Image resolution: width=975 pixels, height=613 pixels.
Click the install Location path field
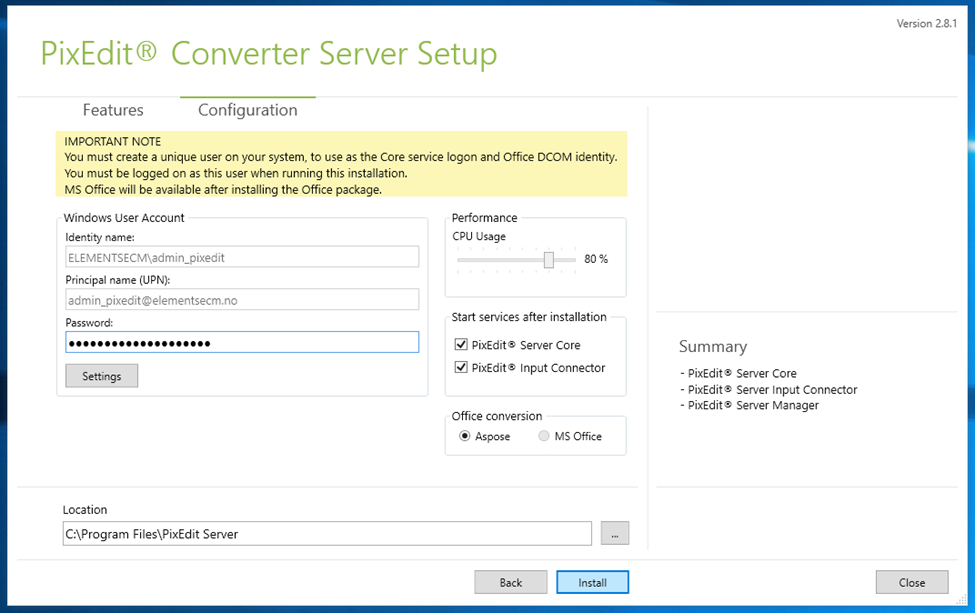pyautogui.click(x=327, y=534)
